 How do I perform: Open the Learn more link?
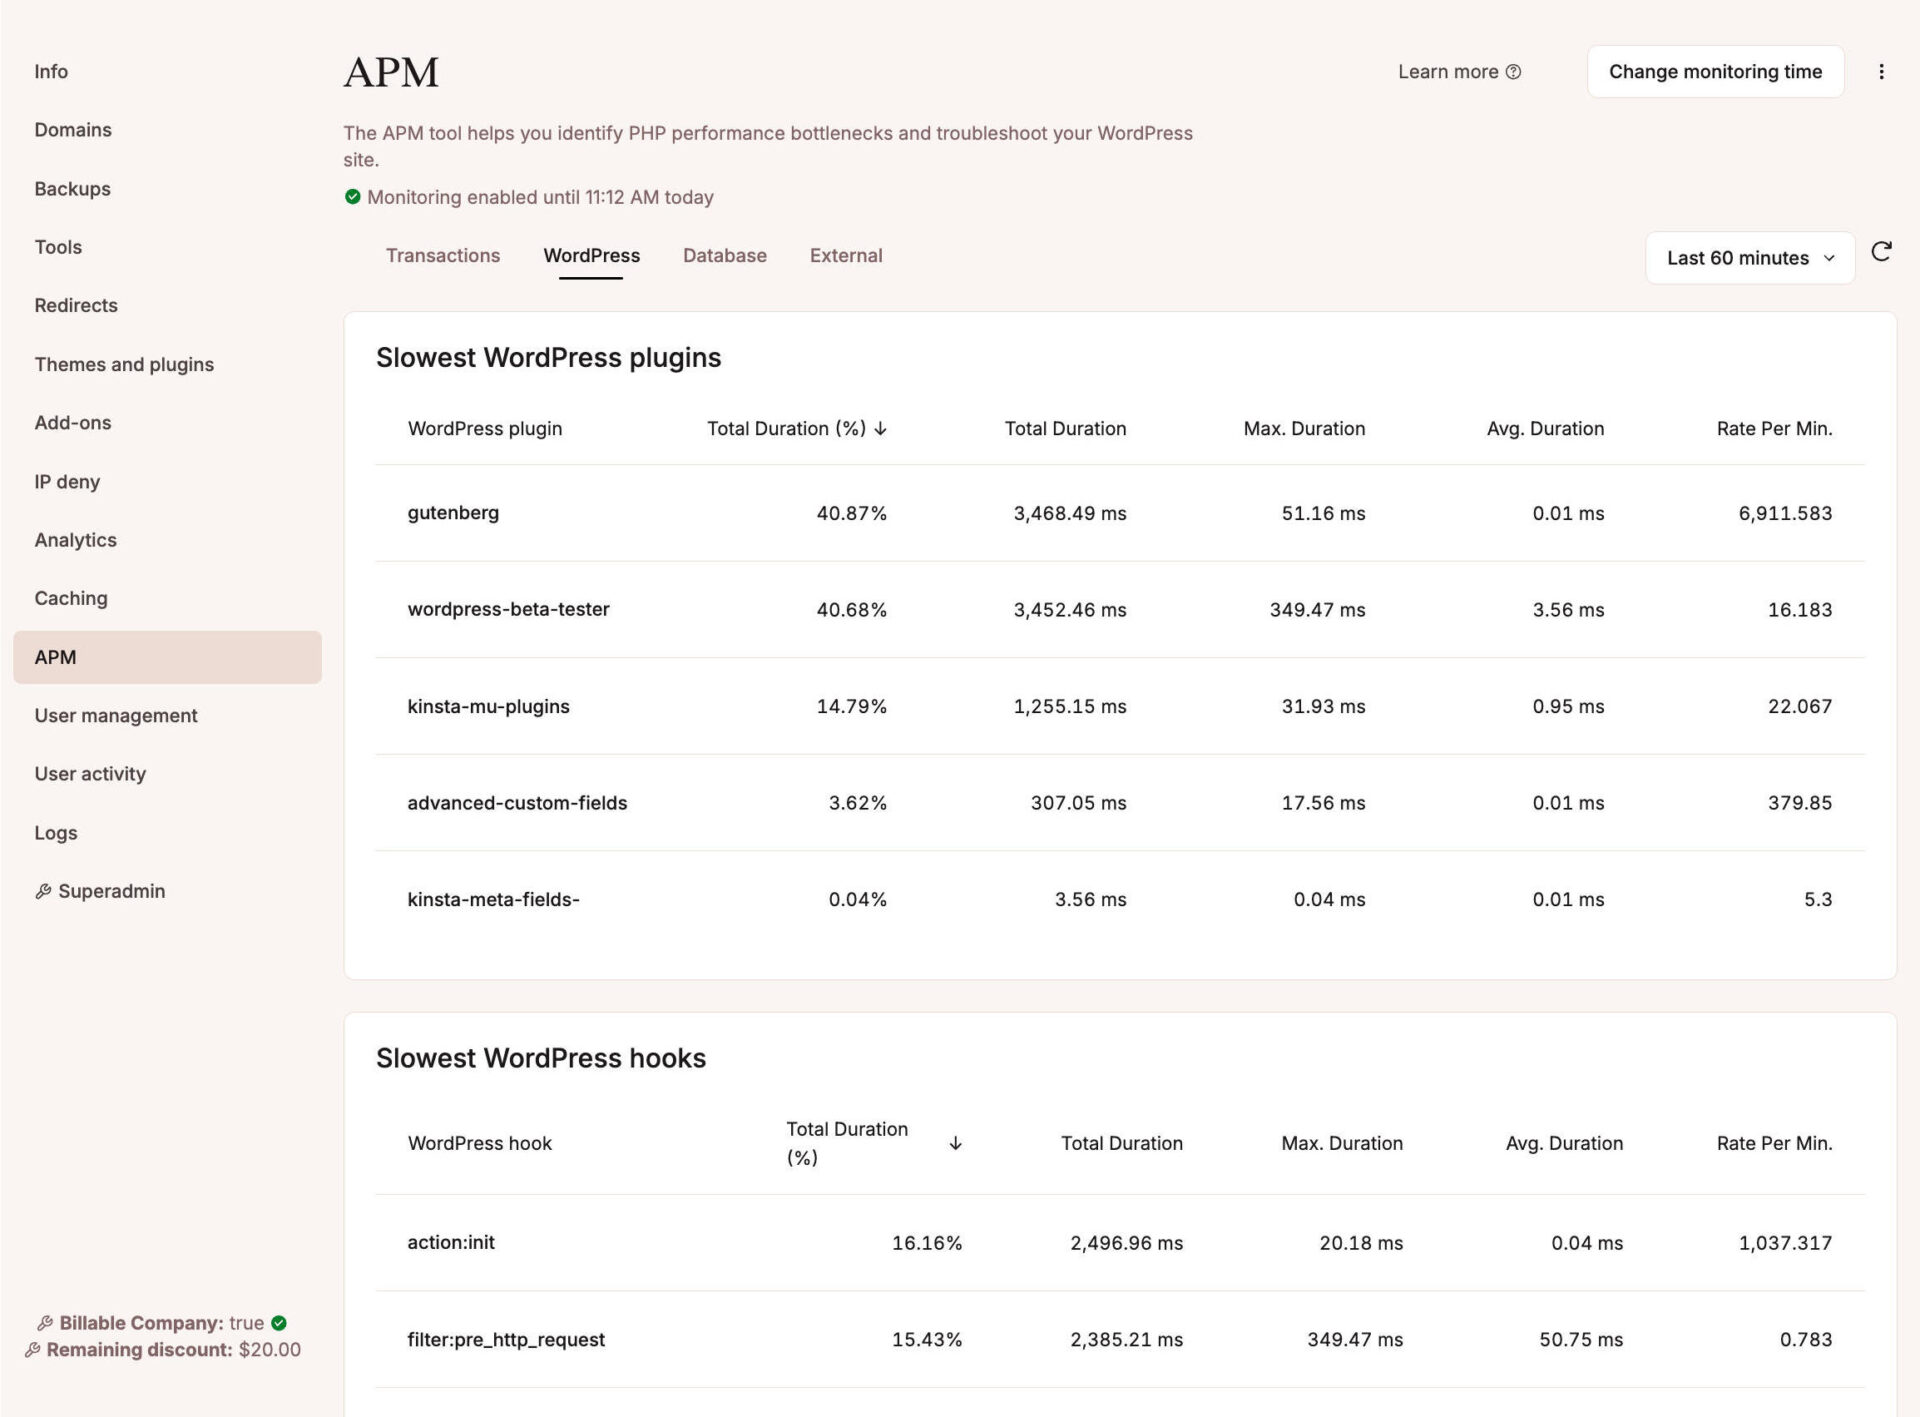point(1449,71)
